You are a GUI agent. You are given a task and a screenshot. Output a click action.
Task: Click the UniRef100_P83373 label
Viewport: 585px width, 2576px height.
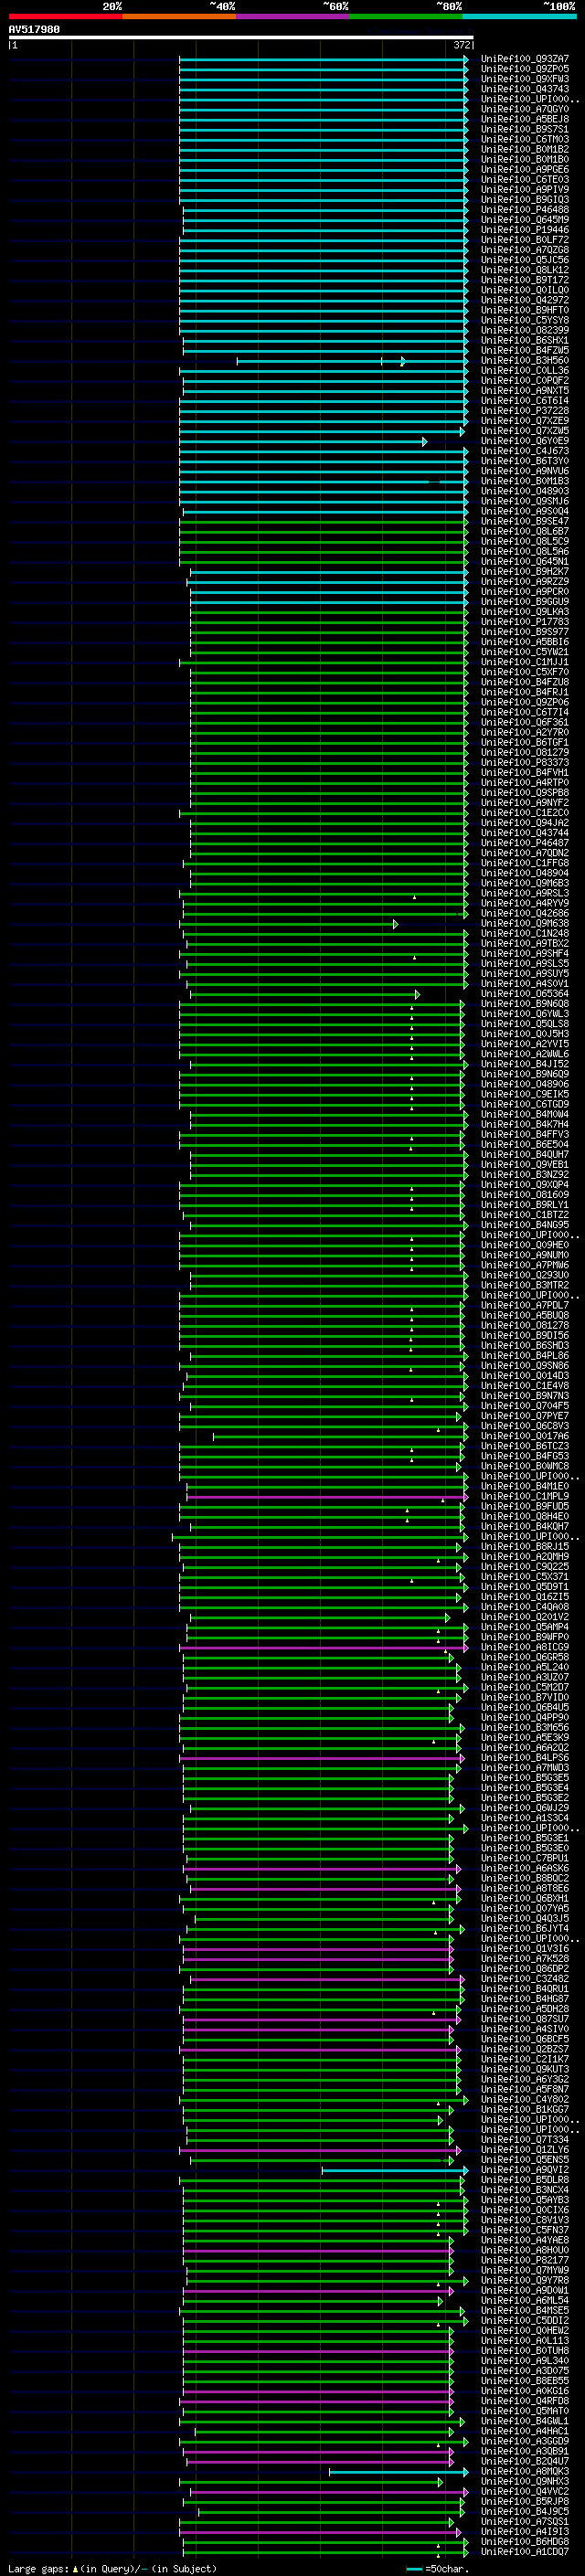[525, 762]
